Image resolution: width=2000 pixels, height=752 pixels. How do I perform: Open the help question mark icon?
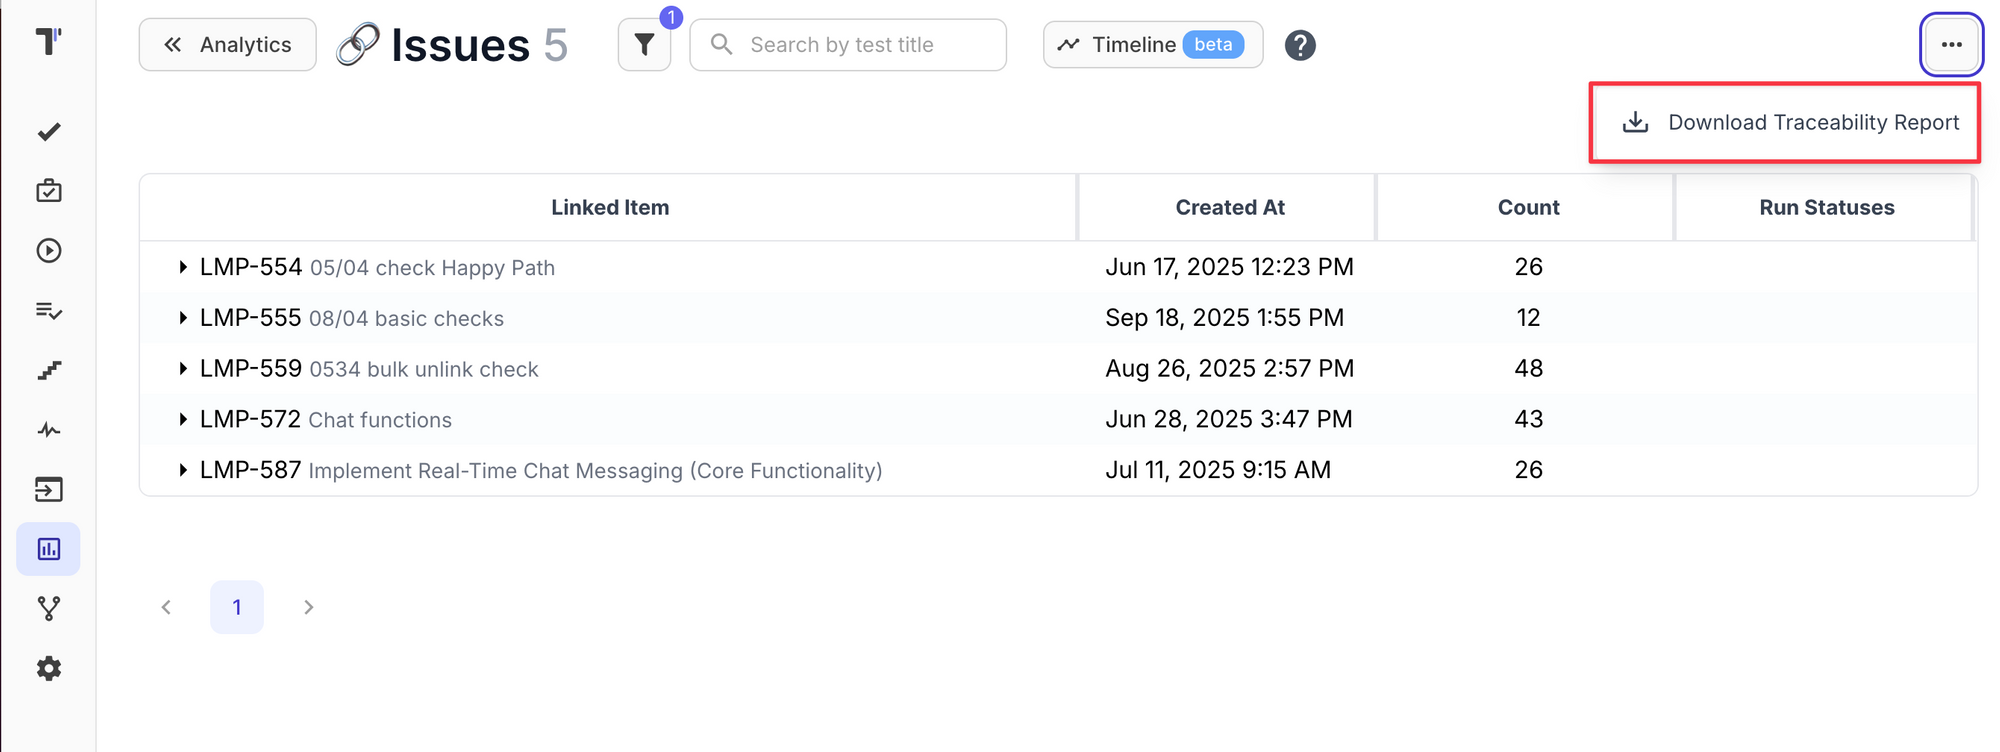click(1300, 44)
